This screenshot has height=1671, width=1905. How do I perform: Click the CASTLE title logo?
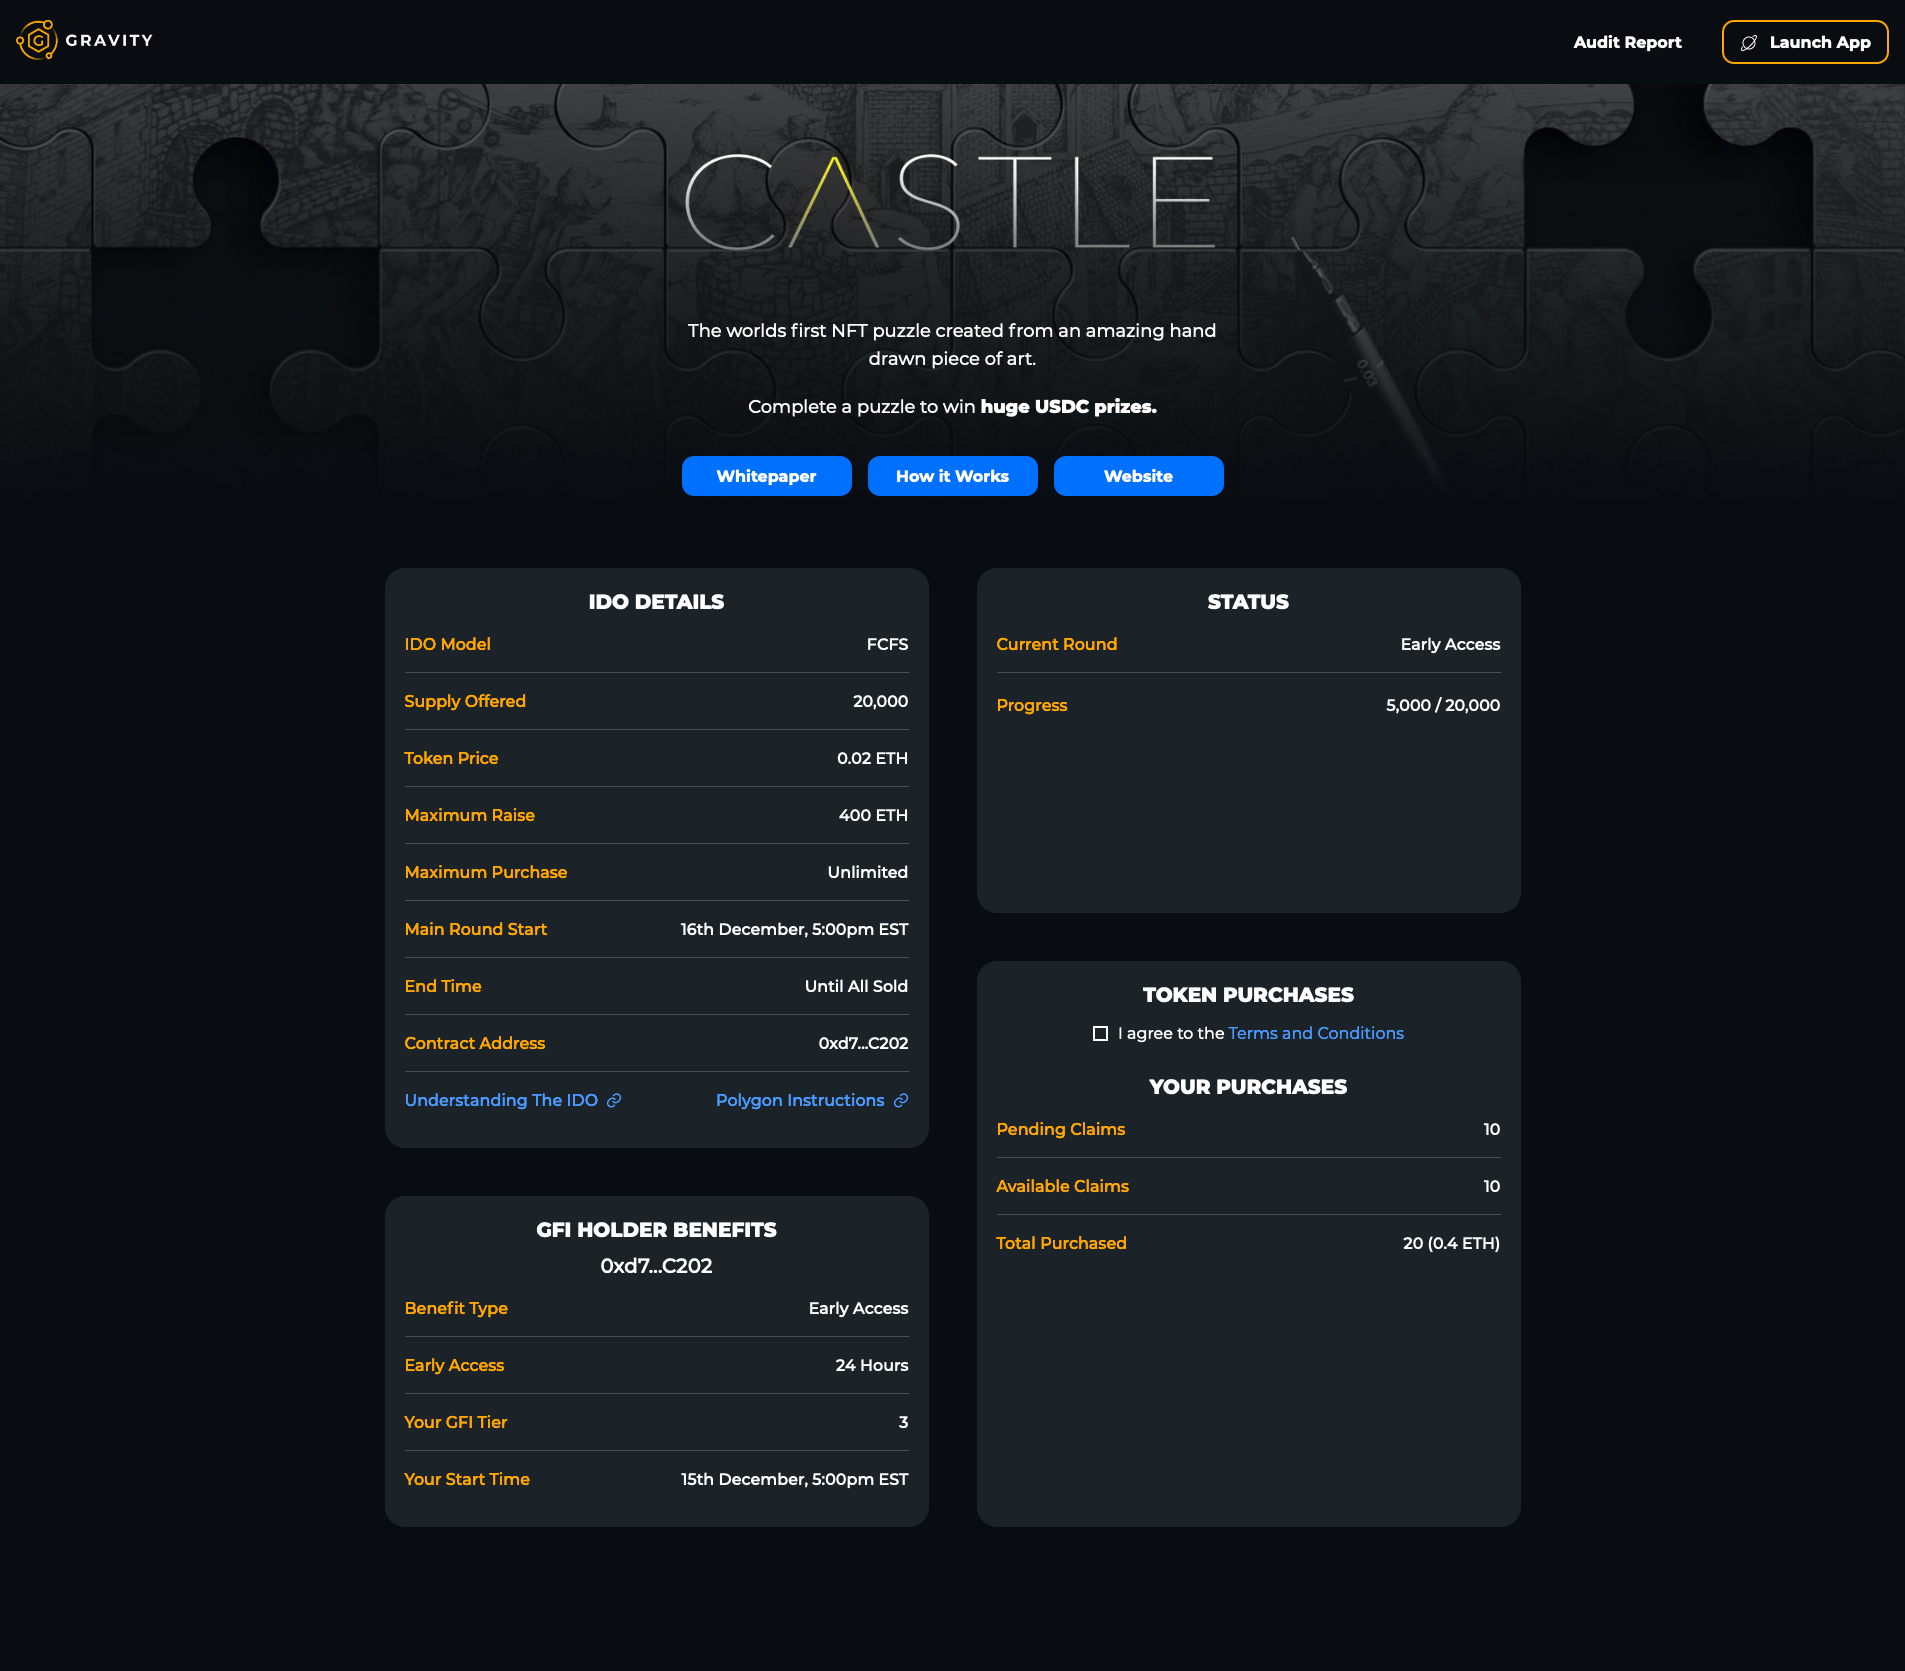point(950,202)
